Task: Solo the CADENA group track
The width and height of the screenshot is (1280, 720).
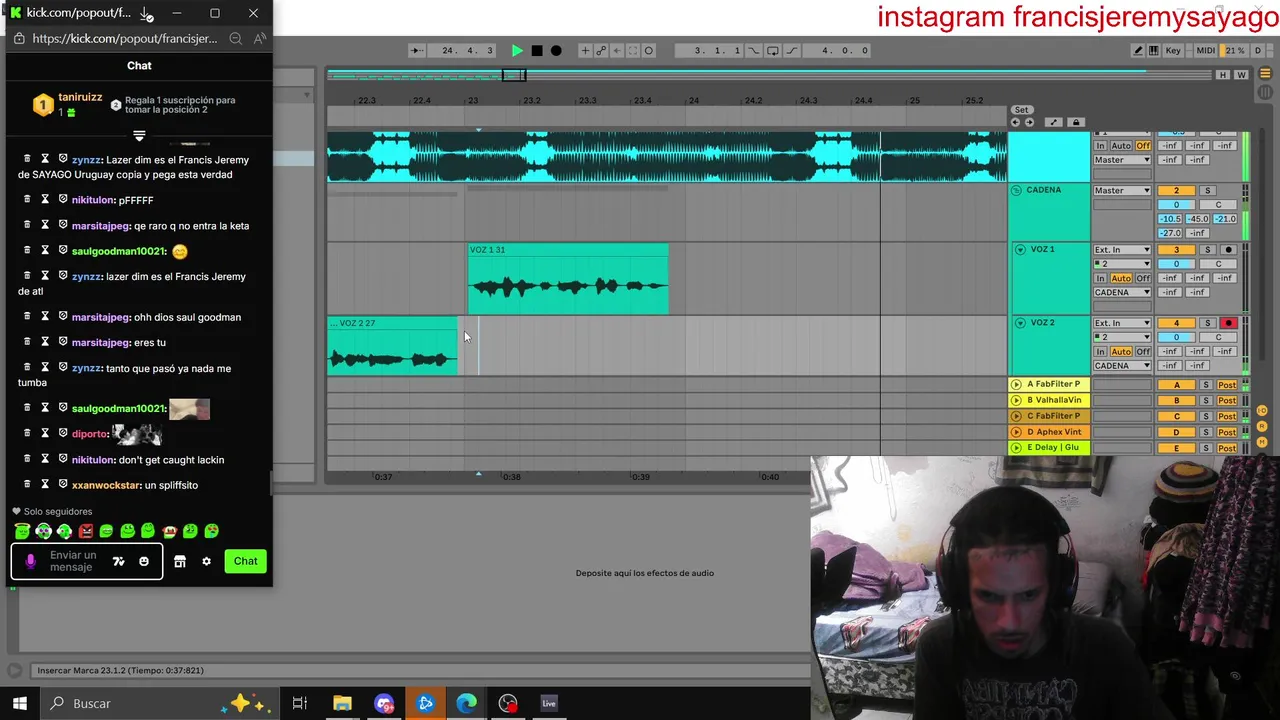Action: (1207, 190)
